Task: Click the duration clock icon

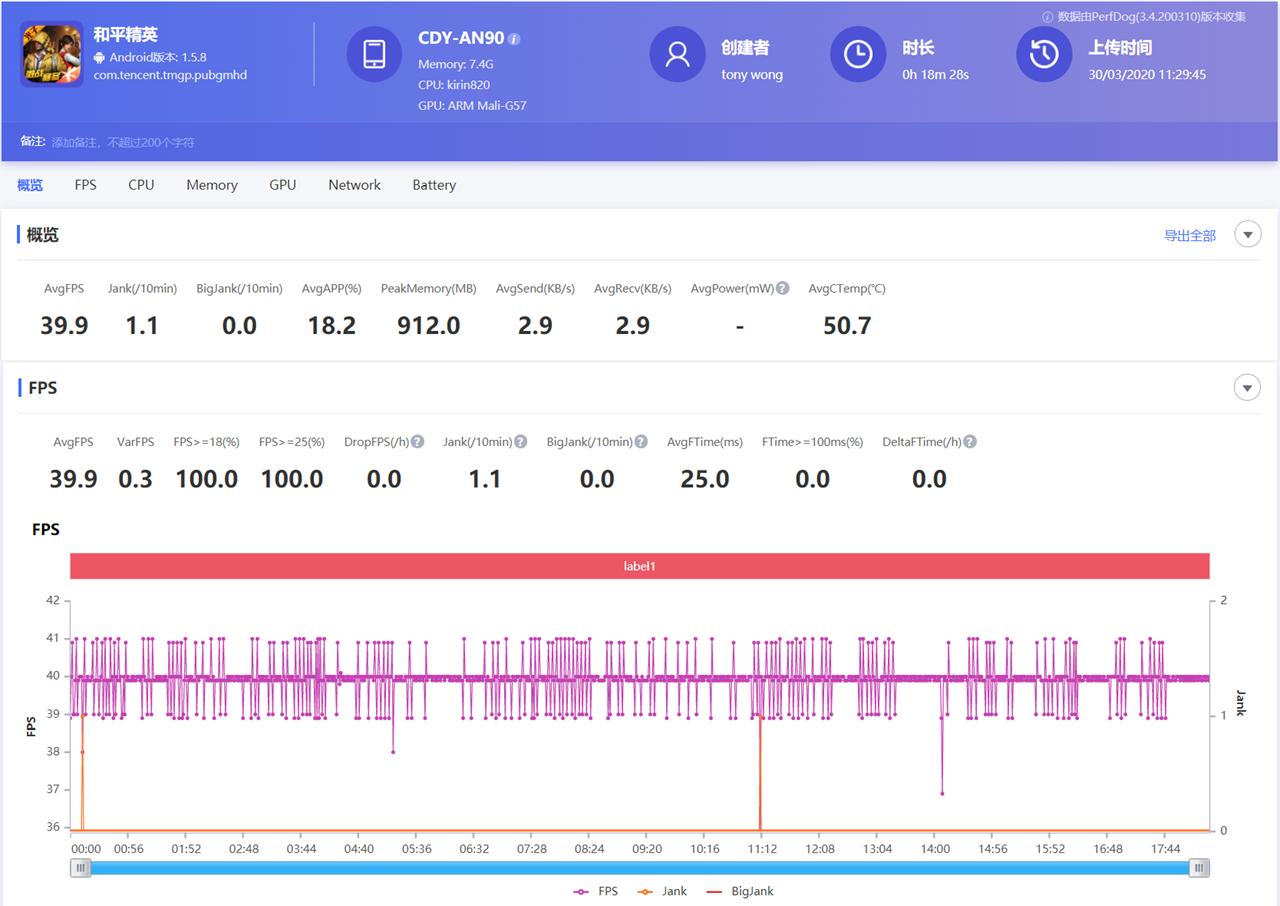Action: [858, 54]
